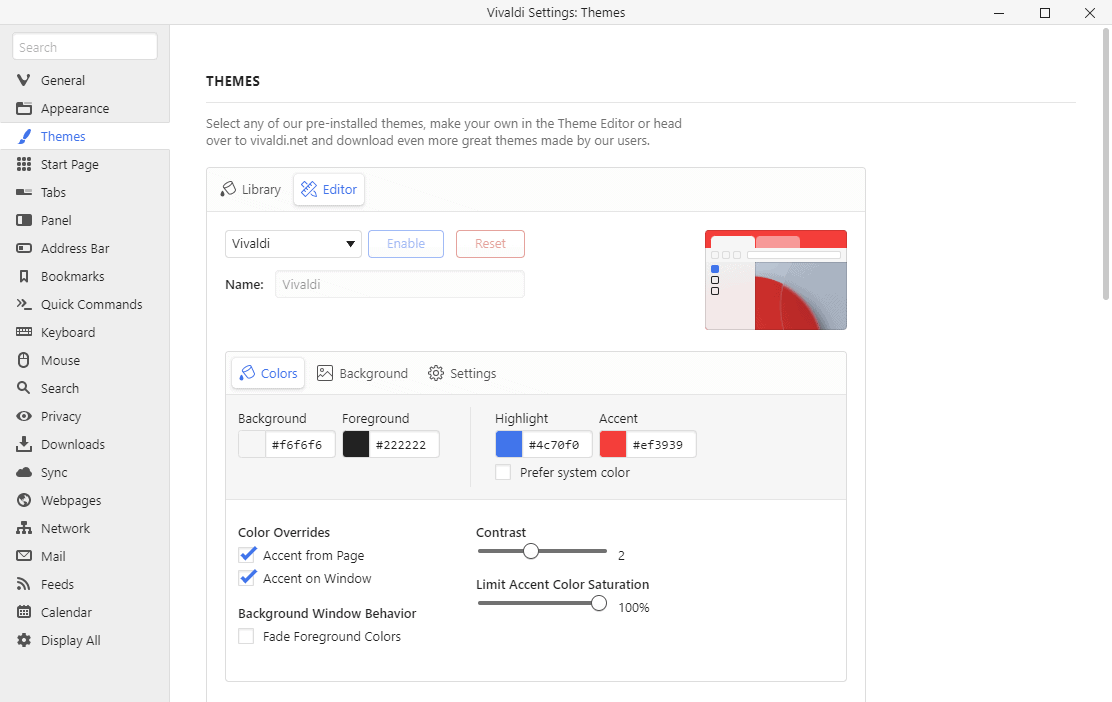Switch to the Background tab
This screenshot has width=1112, height=702.
coord(362,372)
